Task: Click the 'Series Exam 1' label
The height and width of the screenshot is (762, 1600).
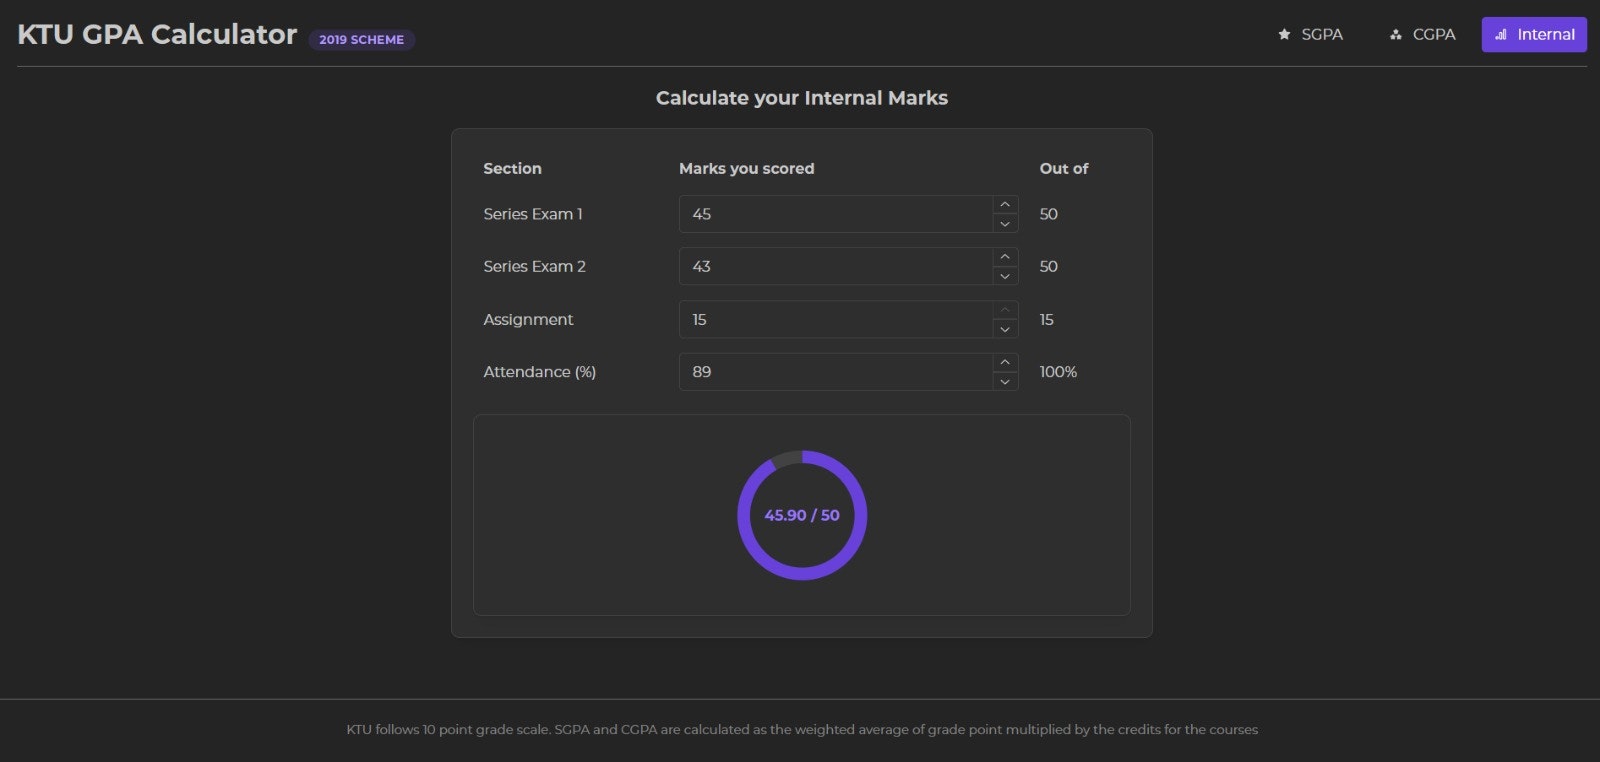Action: (533, 214)
